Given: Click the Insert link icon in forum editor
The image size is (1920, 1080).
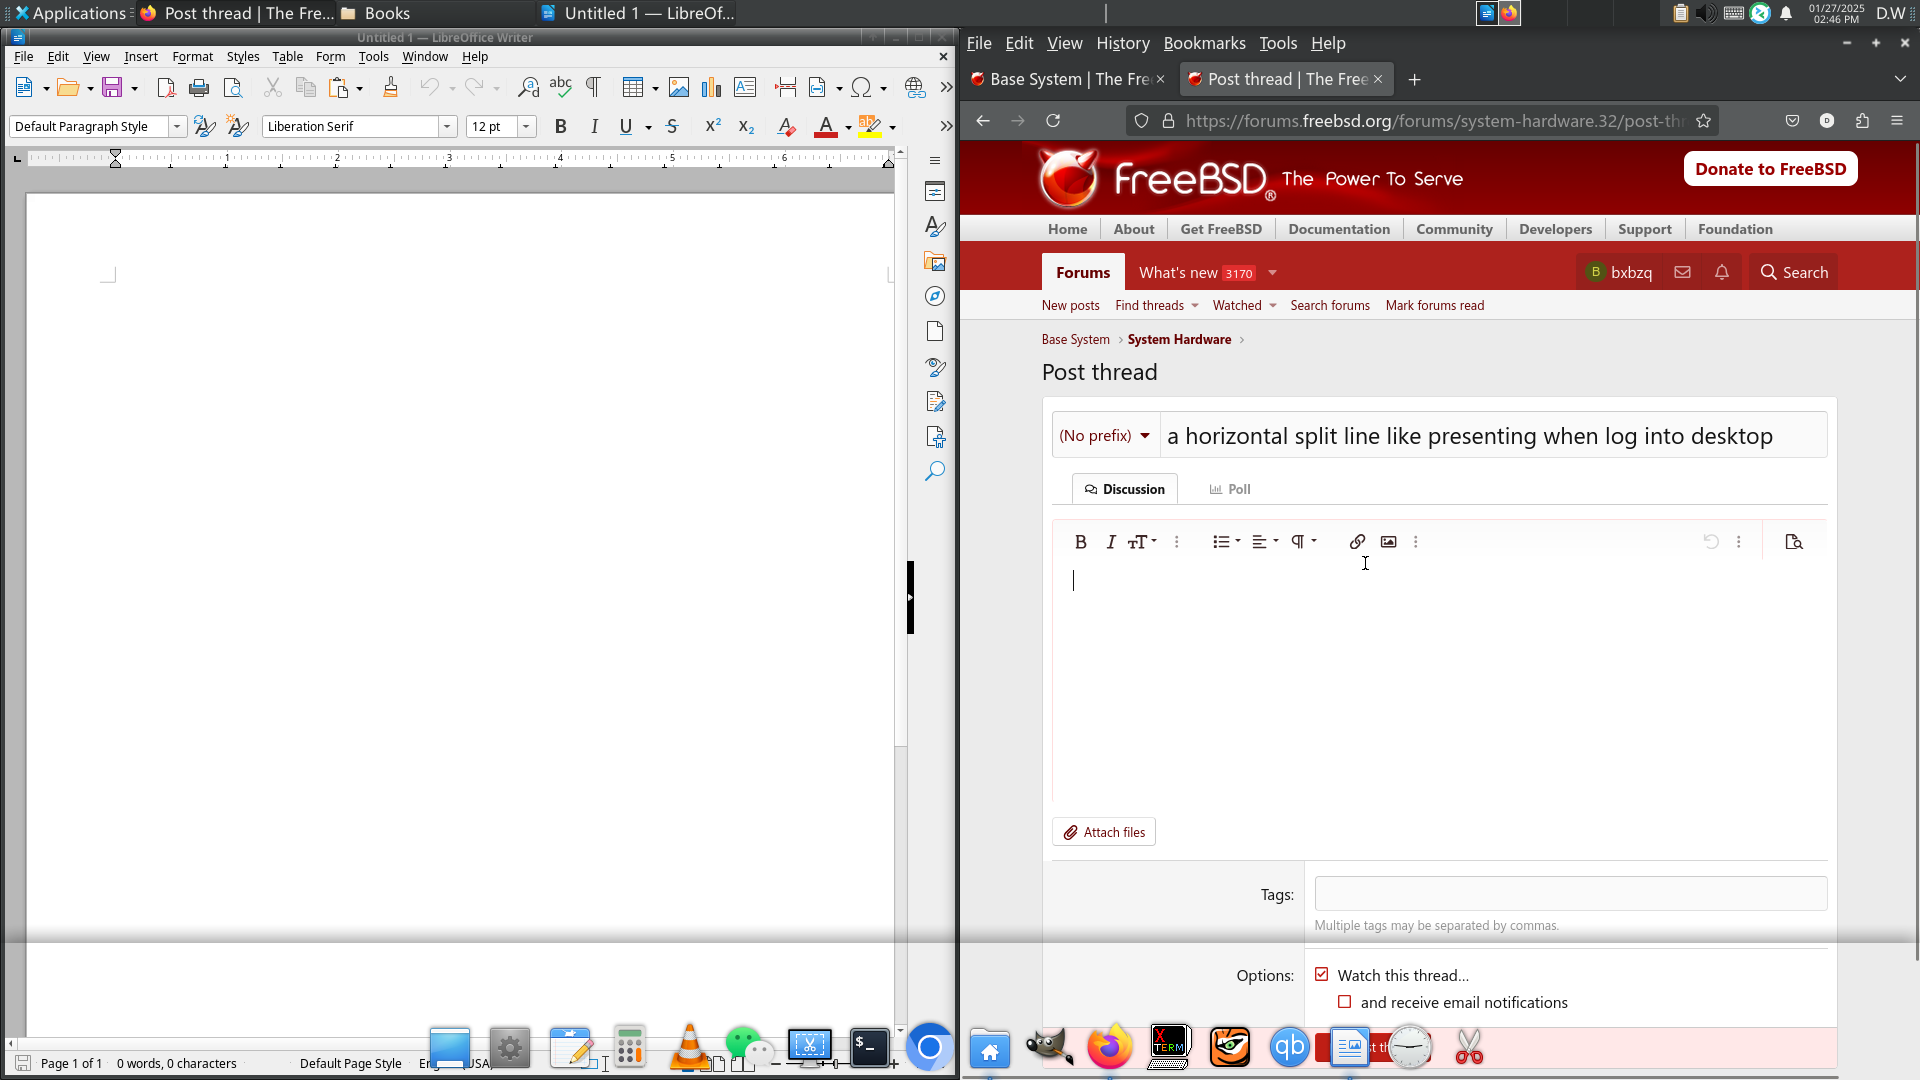Looking at the screenshot, I should coord(1357,542).
